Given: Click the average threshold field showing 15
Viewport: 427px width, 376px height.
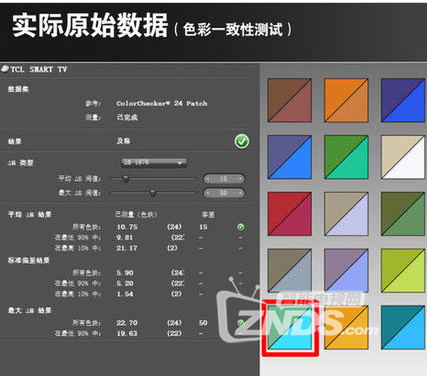Looking at the screenshot, I should 224,179.
